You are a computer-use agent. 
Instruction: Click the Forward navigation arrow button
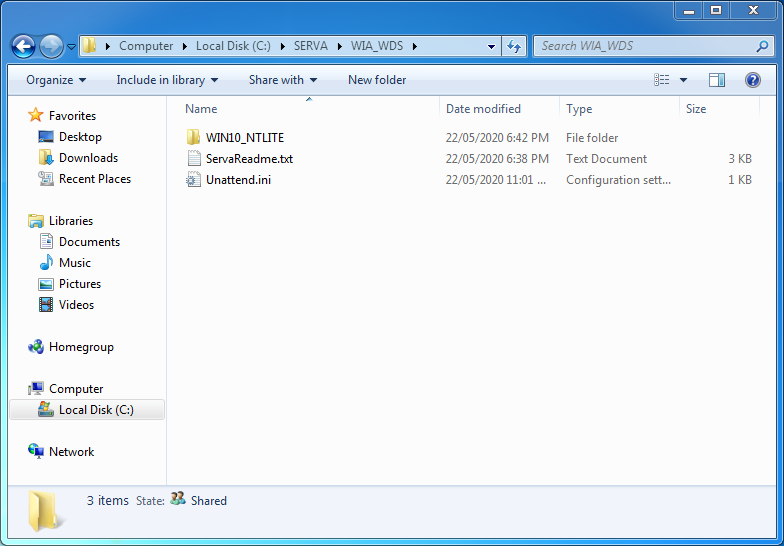(x=51, y=47)
